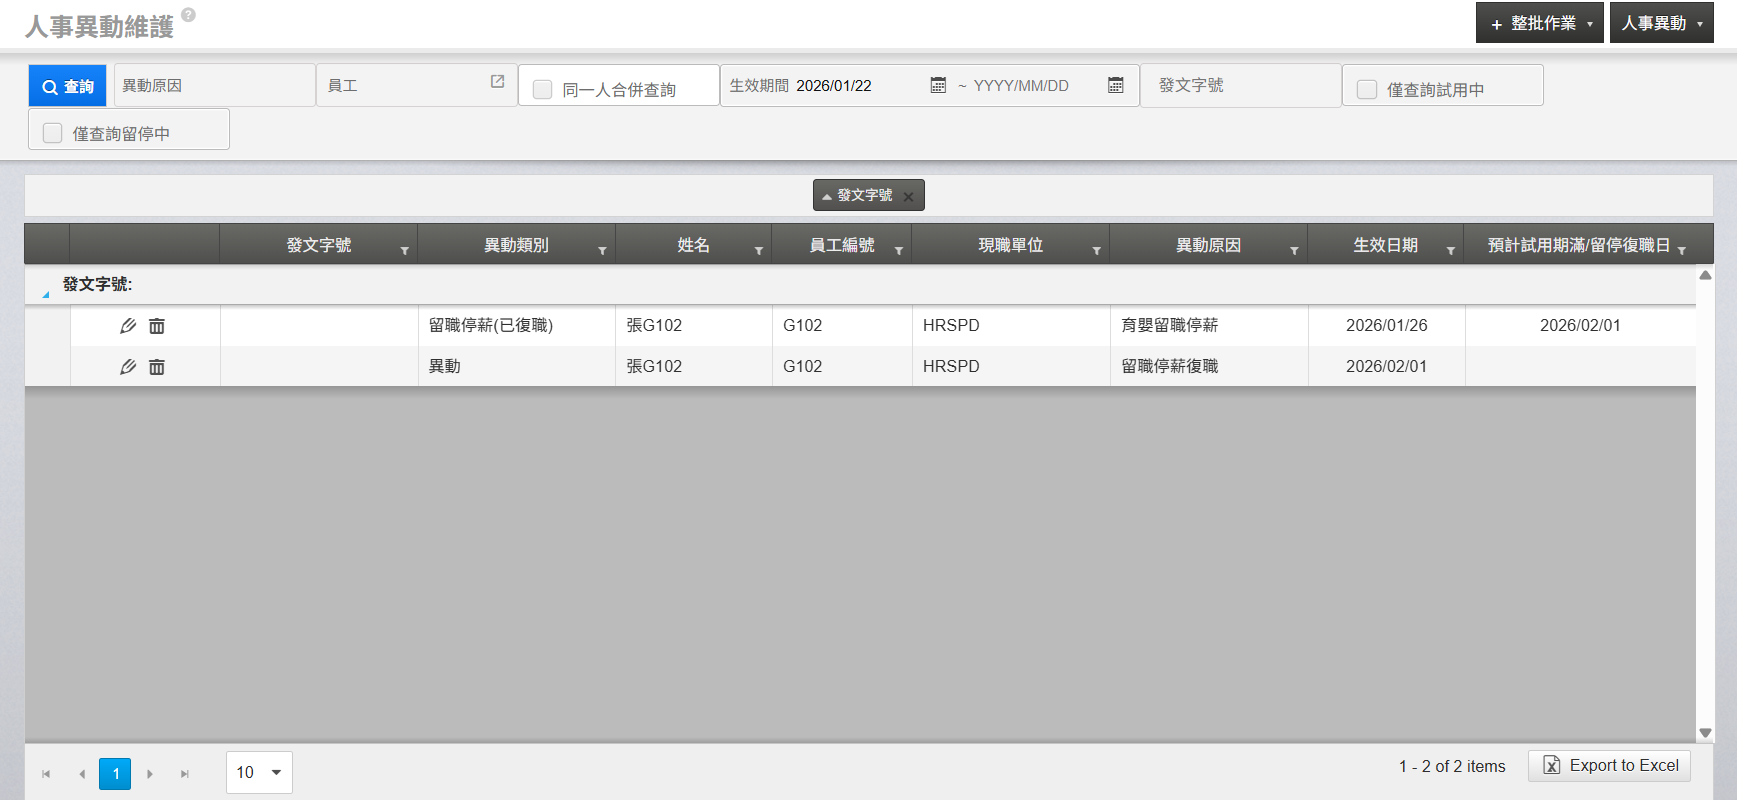Screen dimensions: 1737x800
Task: Remove the 發文字號 grouping chip
Action: tap(908, 197)
